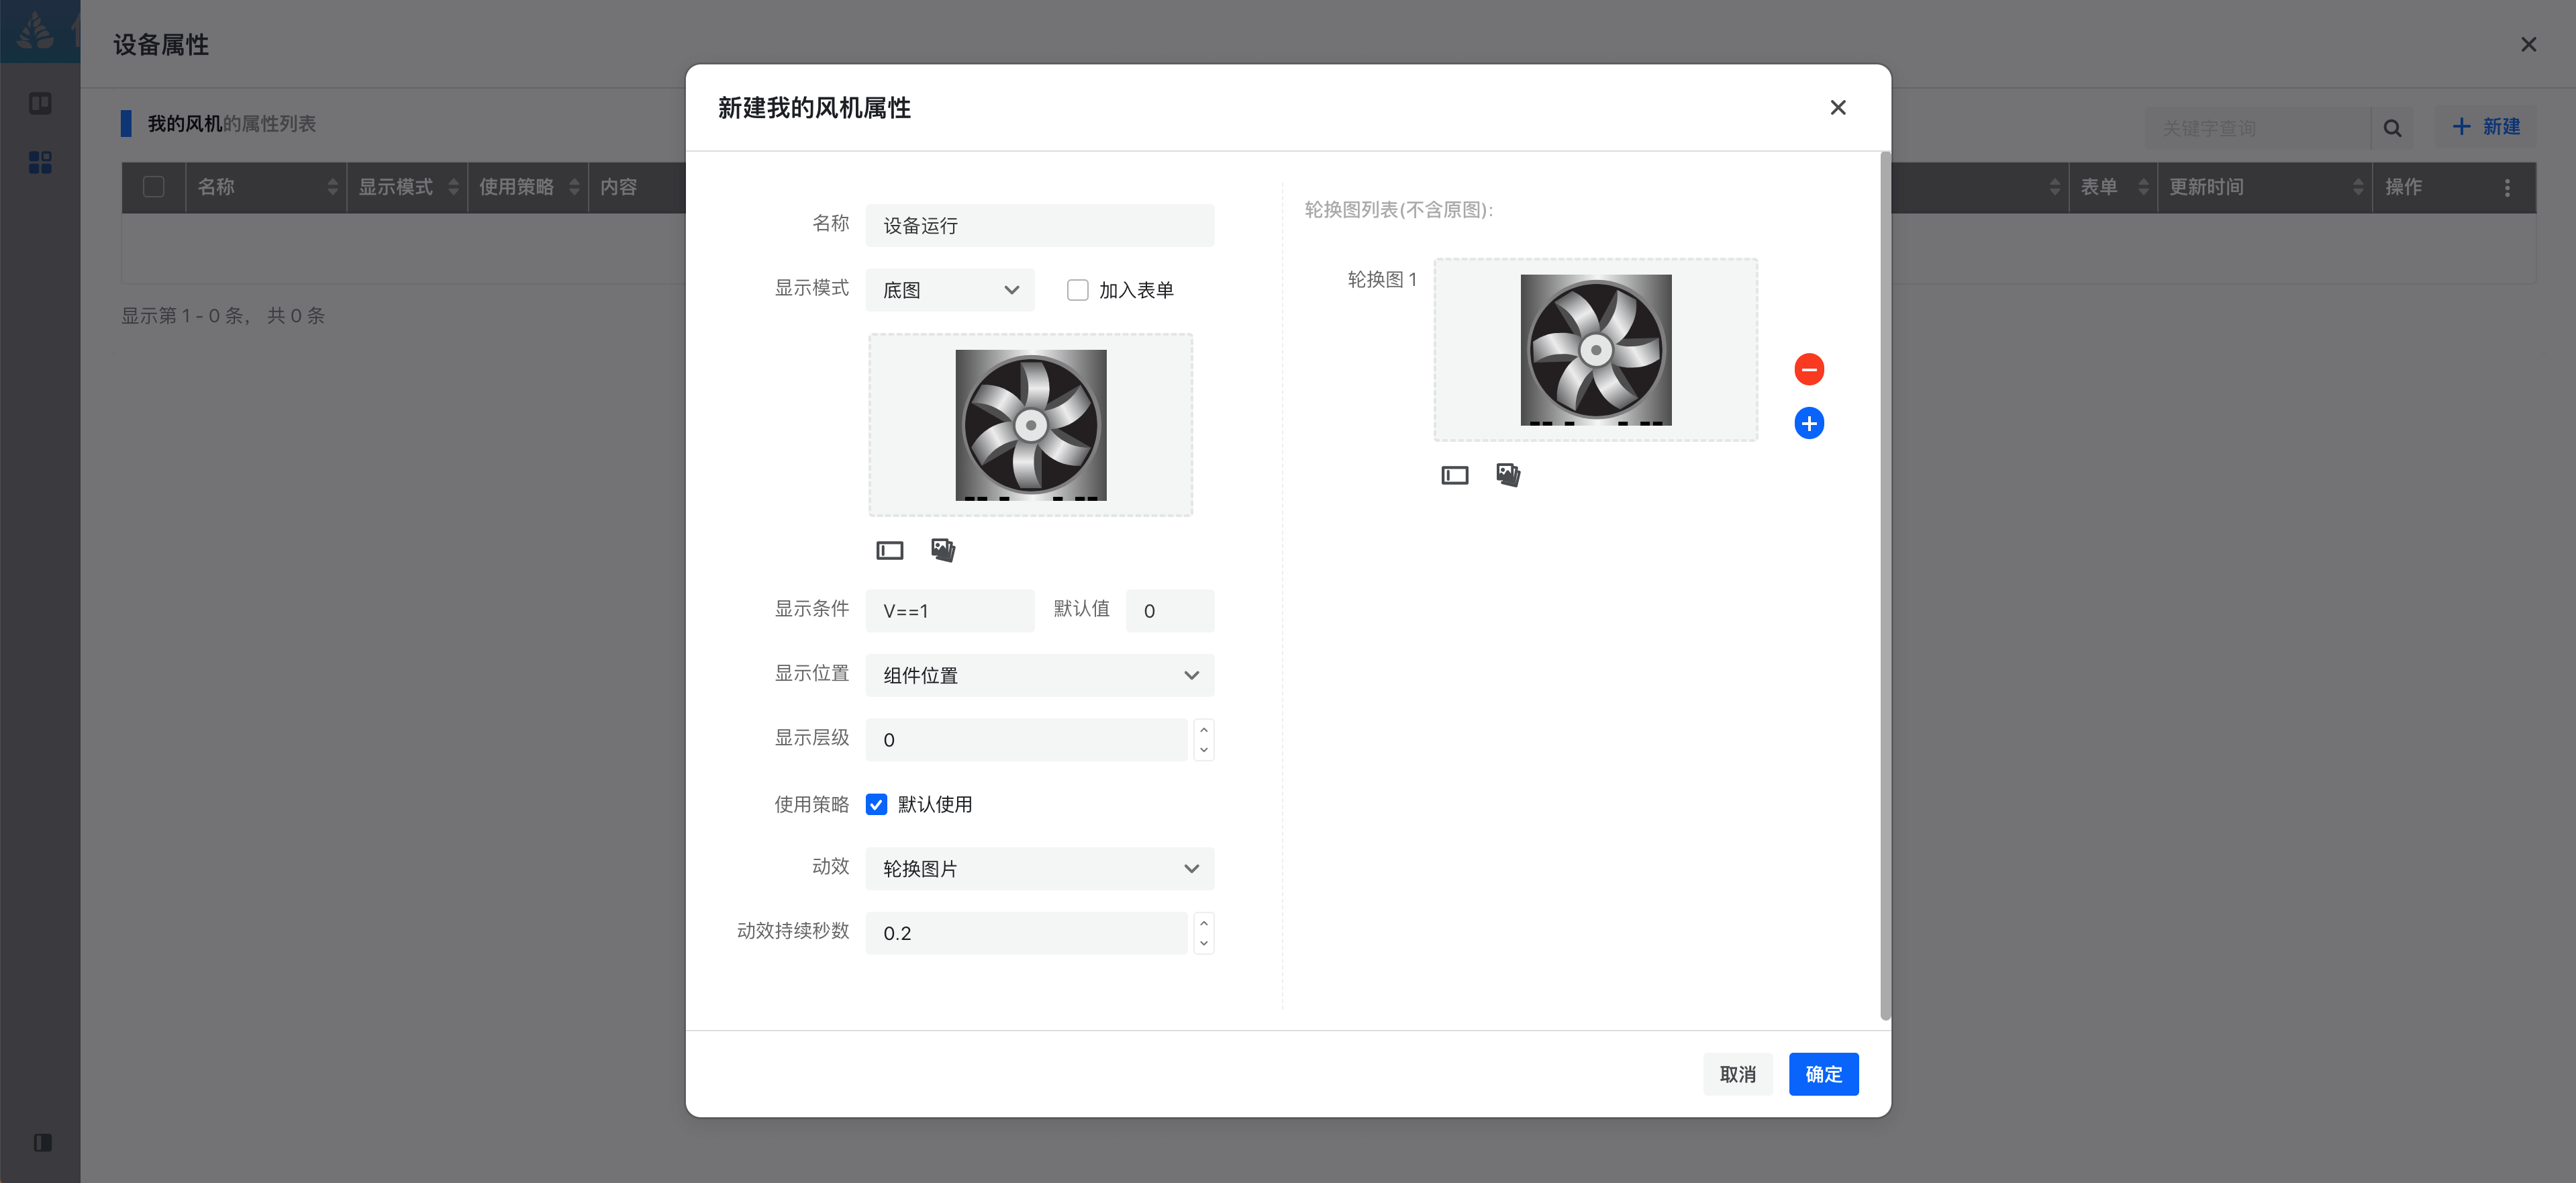Open the 显示位置 dropdown showing 组件位置

(x=1039, y=675)
